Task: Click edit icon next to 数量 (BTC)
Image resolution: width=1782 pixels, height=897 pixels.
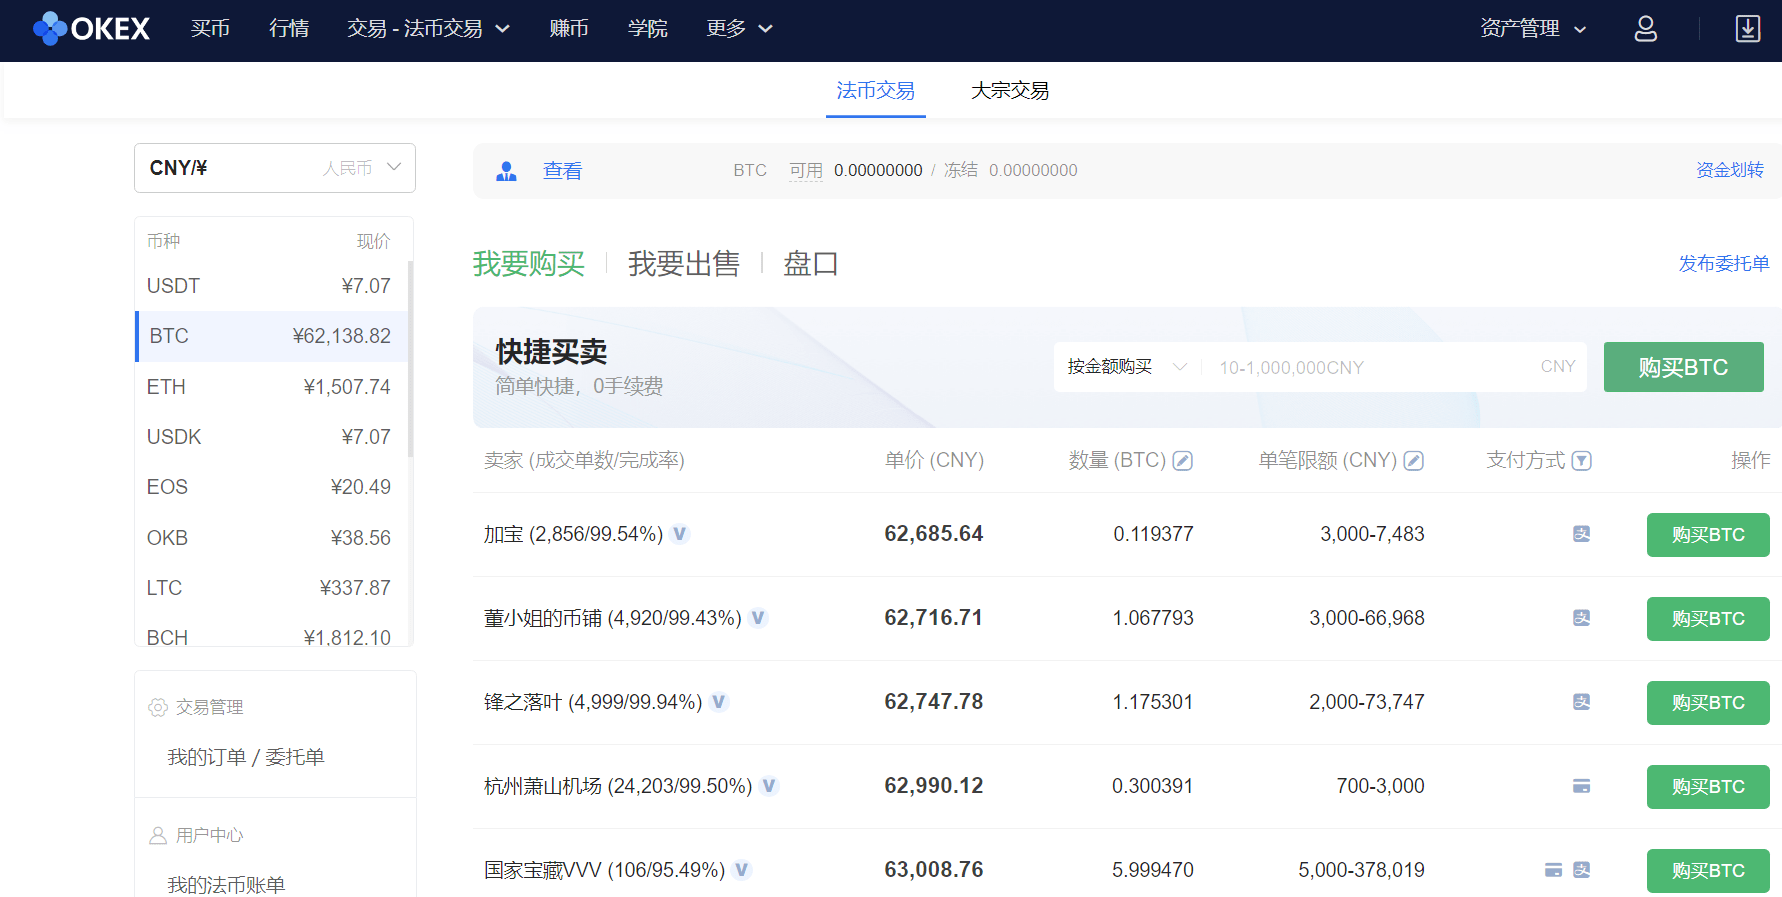Action: 1182,461
